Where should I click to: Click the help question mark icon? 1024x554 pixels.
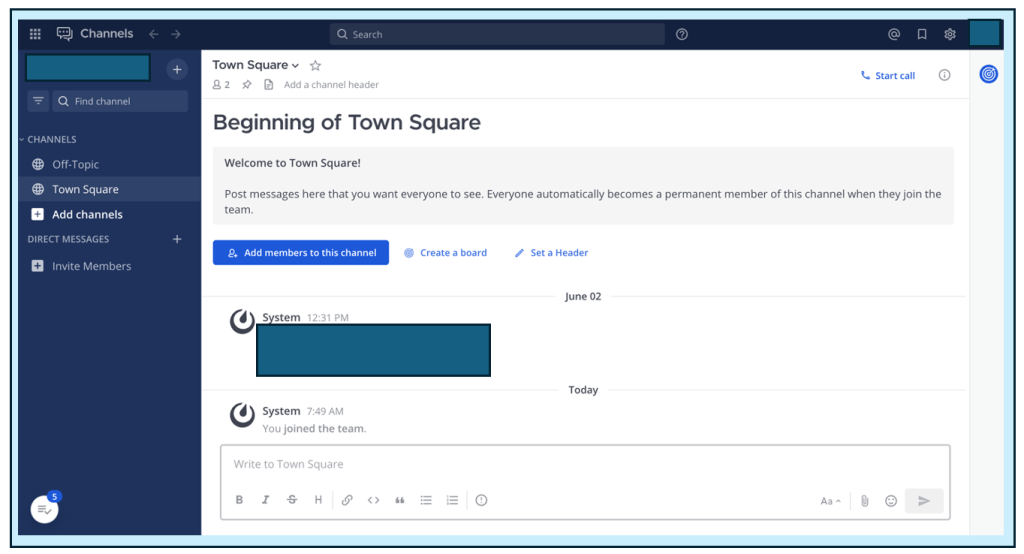coord(682,34)
